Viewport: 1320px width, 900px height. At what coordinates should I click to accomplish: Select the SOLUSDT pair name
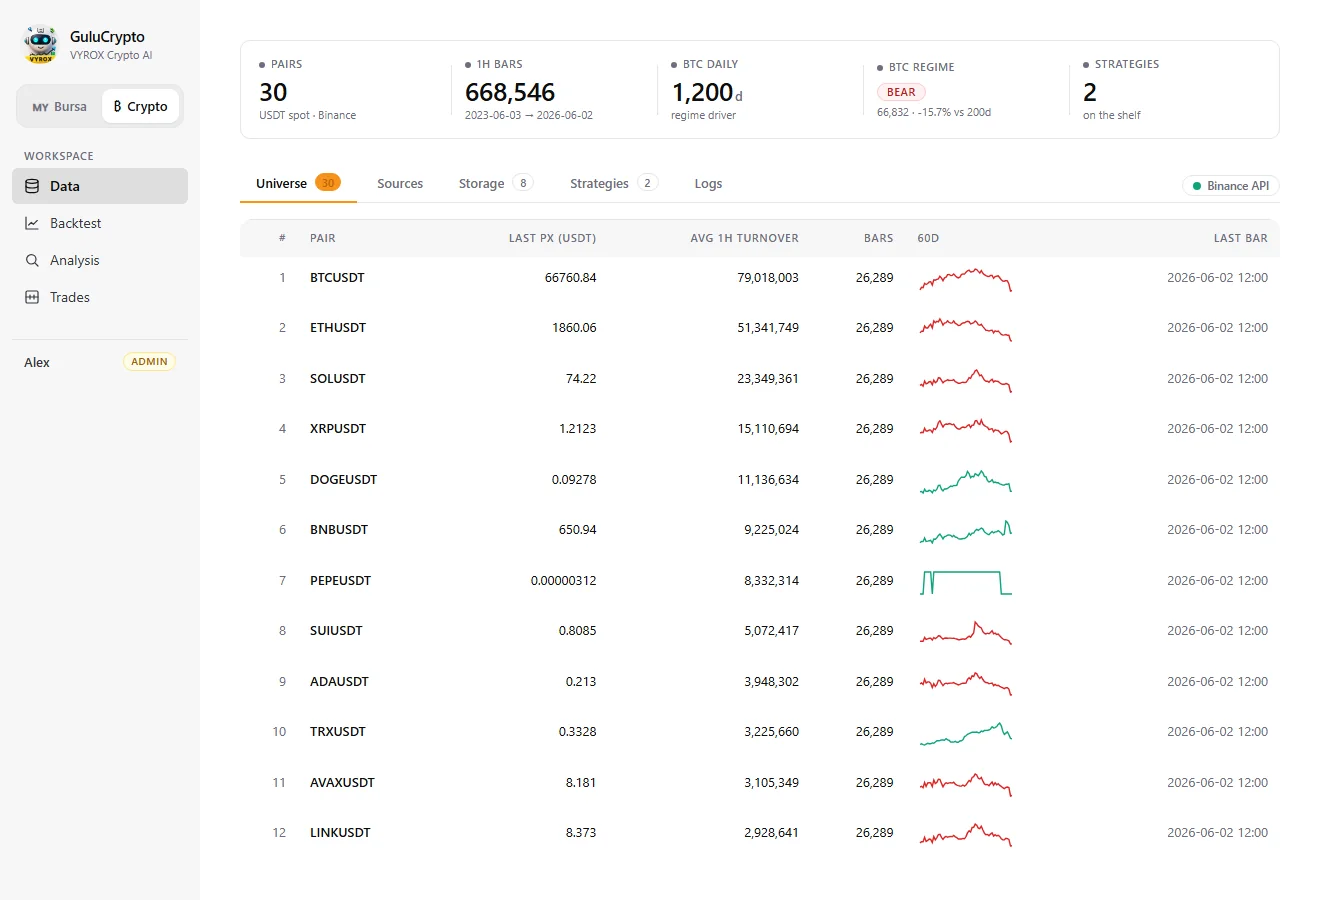tap(338, 379)
